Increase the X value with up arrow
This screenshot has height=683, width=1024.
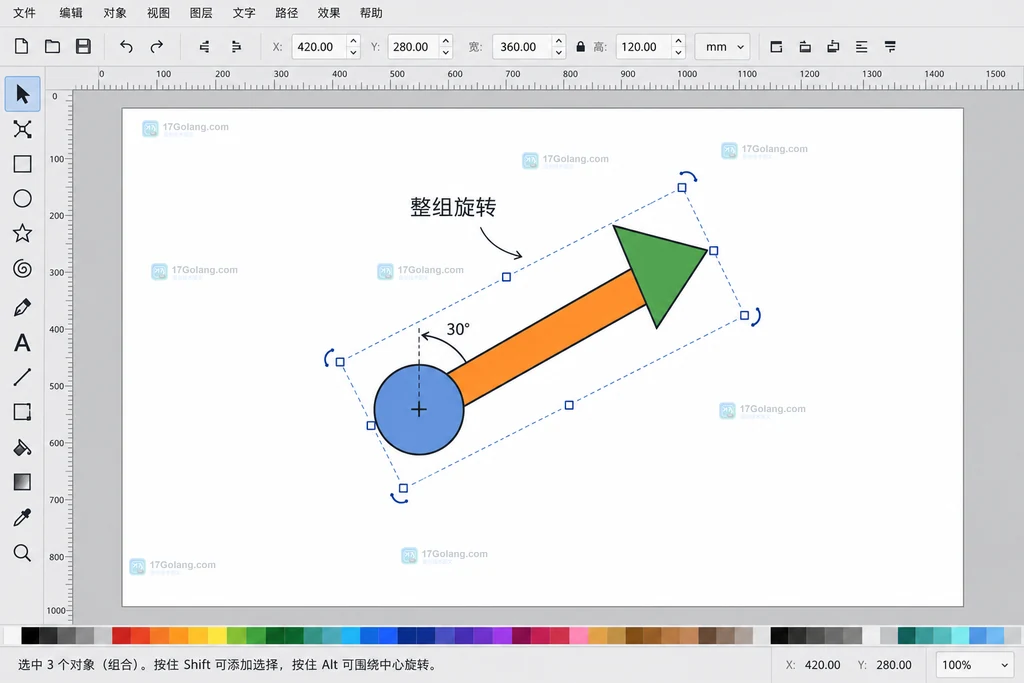tap(353, 40)
